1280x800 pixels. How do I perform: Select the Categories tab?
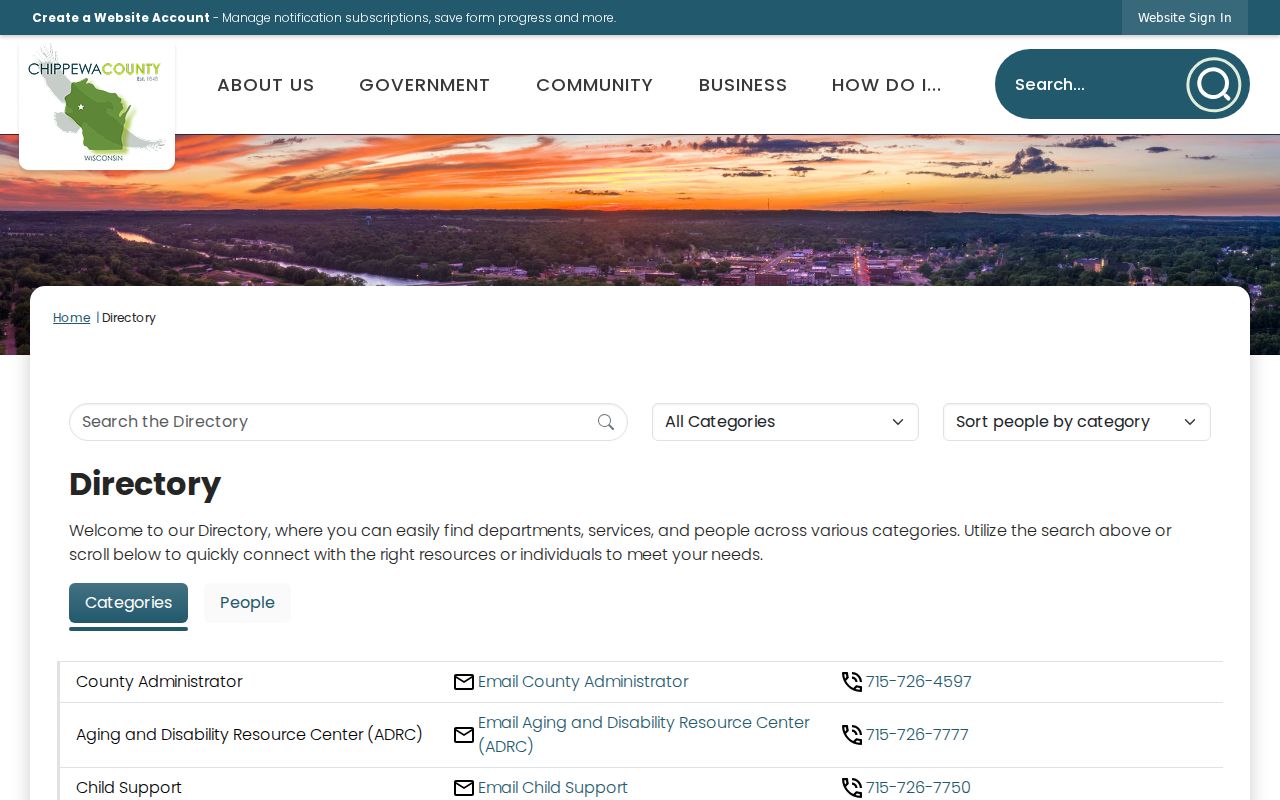[128, 603]
